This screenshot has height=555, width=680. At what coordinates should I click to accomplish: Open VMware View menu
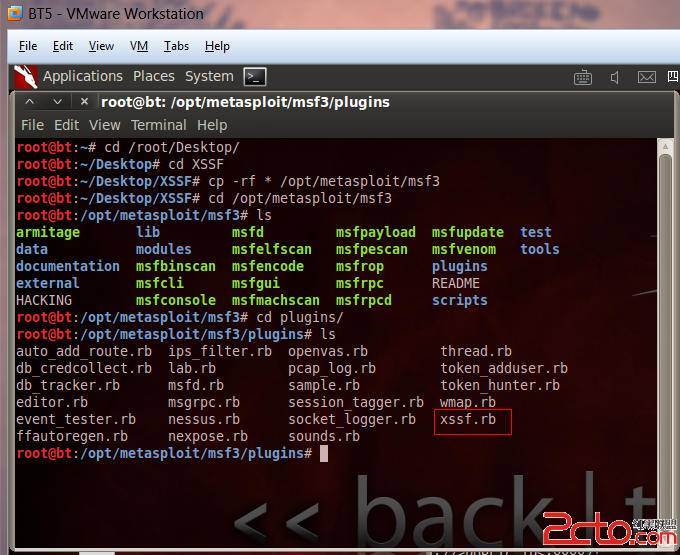(101, 46)
